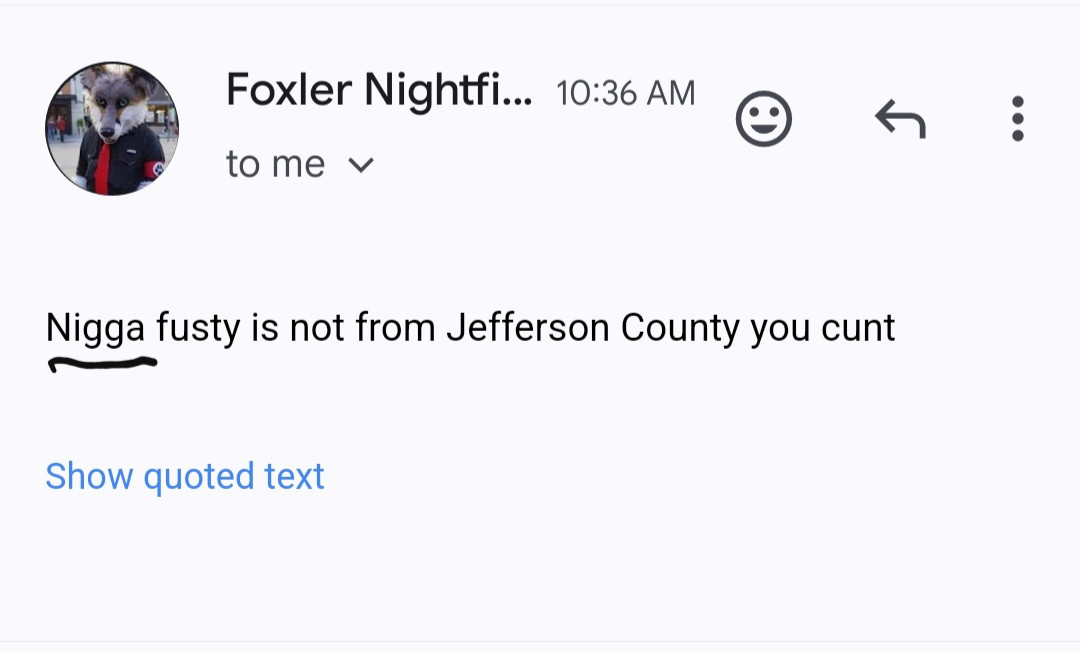This screenshot has width=1080, height=652.
Task: Click the fox mascot avatar image
Action: (112, 129)
